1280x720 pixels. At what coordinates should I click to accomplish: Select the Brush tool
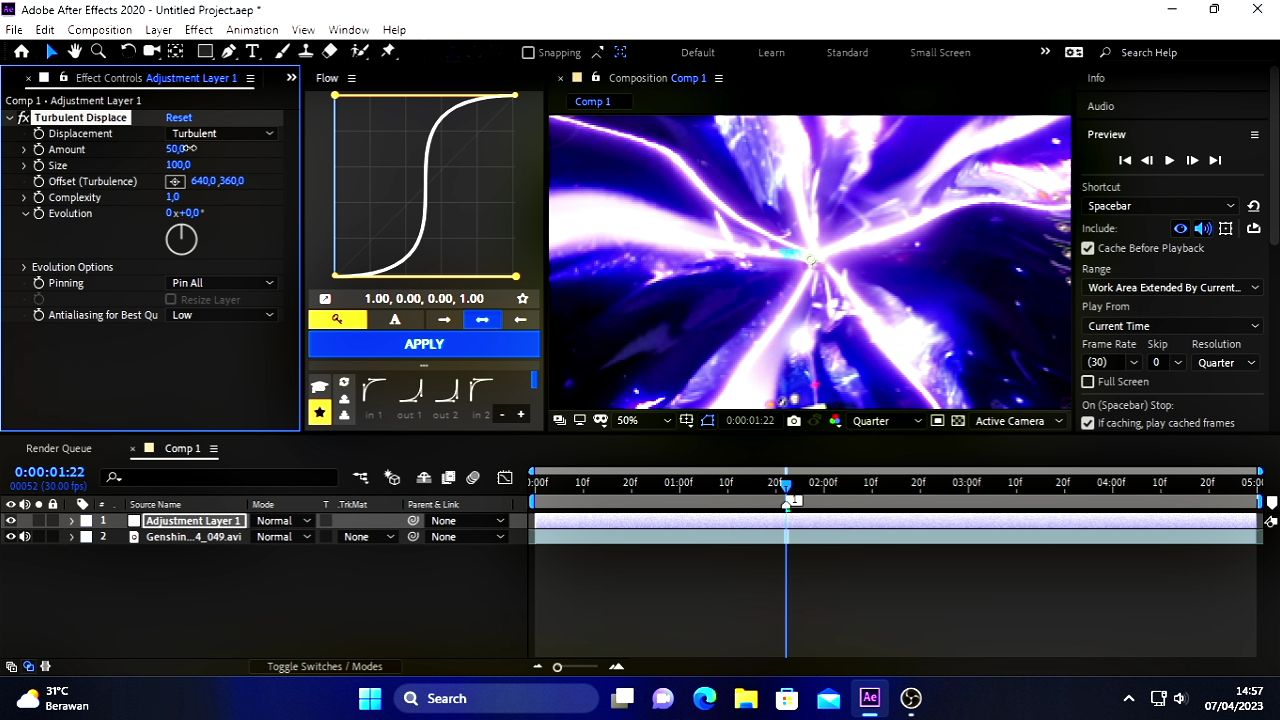[x=282, y=52]
